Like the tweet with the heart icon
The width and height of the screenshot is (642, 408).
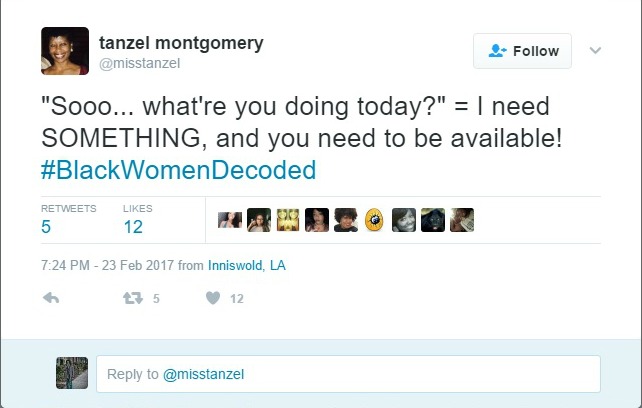[212, 298]
